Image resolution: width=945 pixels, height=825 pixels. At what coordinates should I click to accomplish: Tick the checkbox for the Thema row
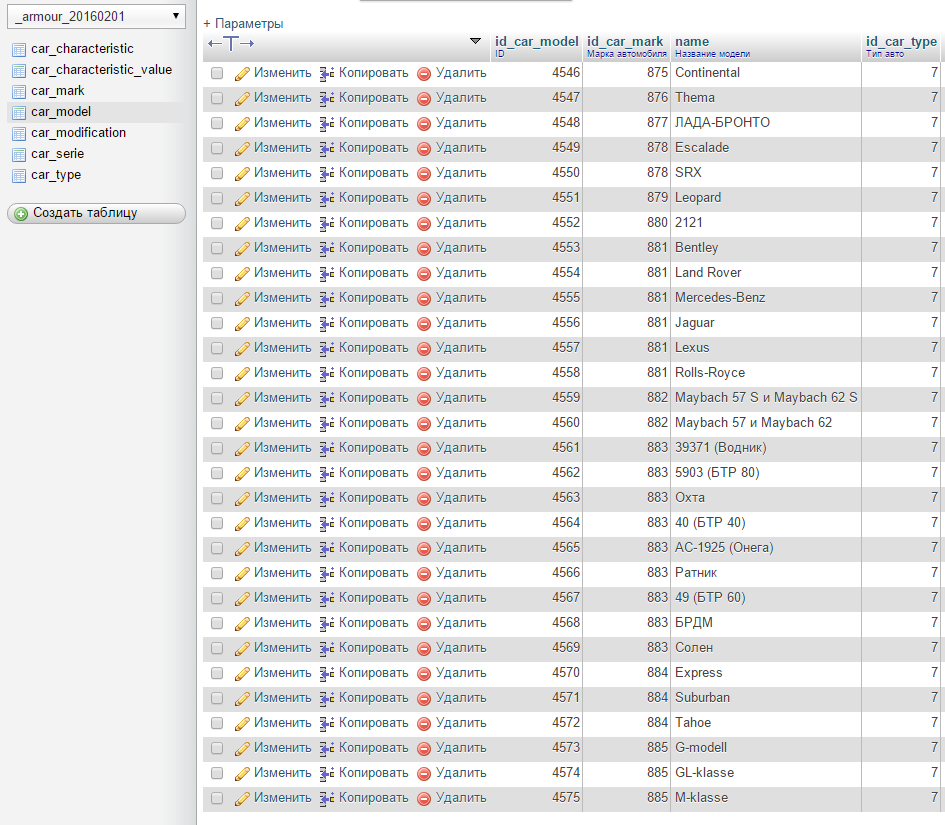pyautogui.click(x=217, y=98)
